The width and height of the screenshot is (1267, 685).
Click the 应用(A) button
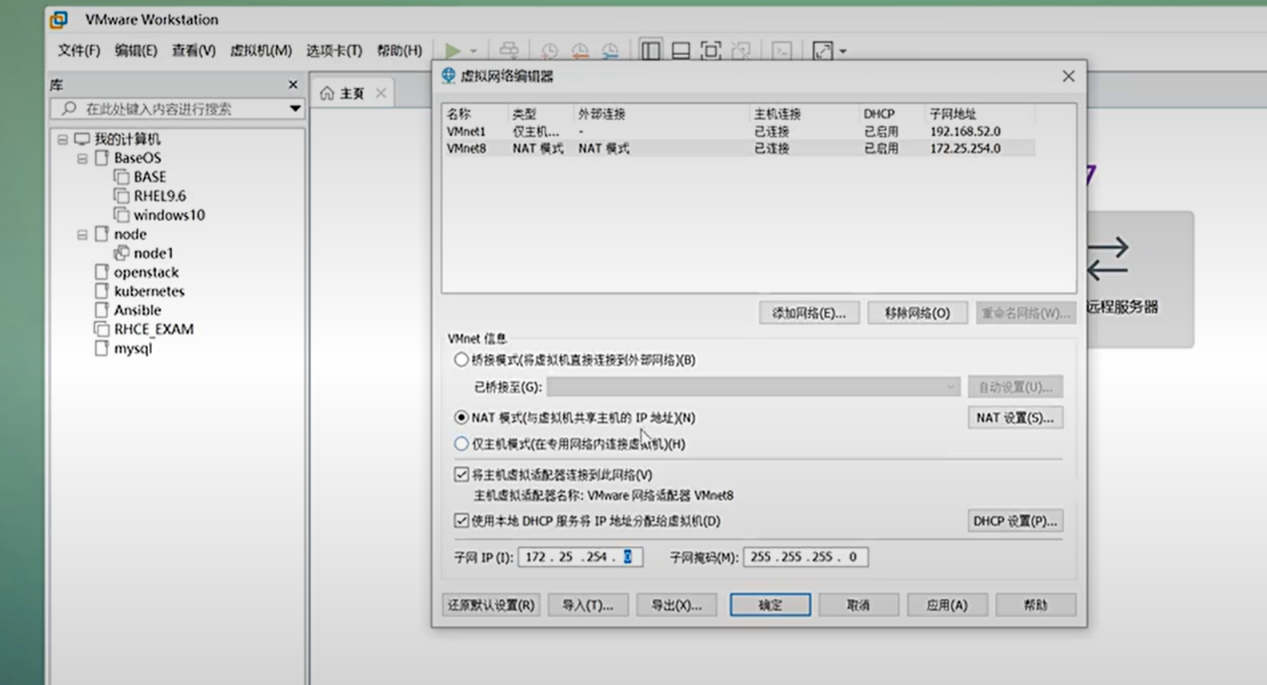(947, 605)
